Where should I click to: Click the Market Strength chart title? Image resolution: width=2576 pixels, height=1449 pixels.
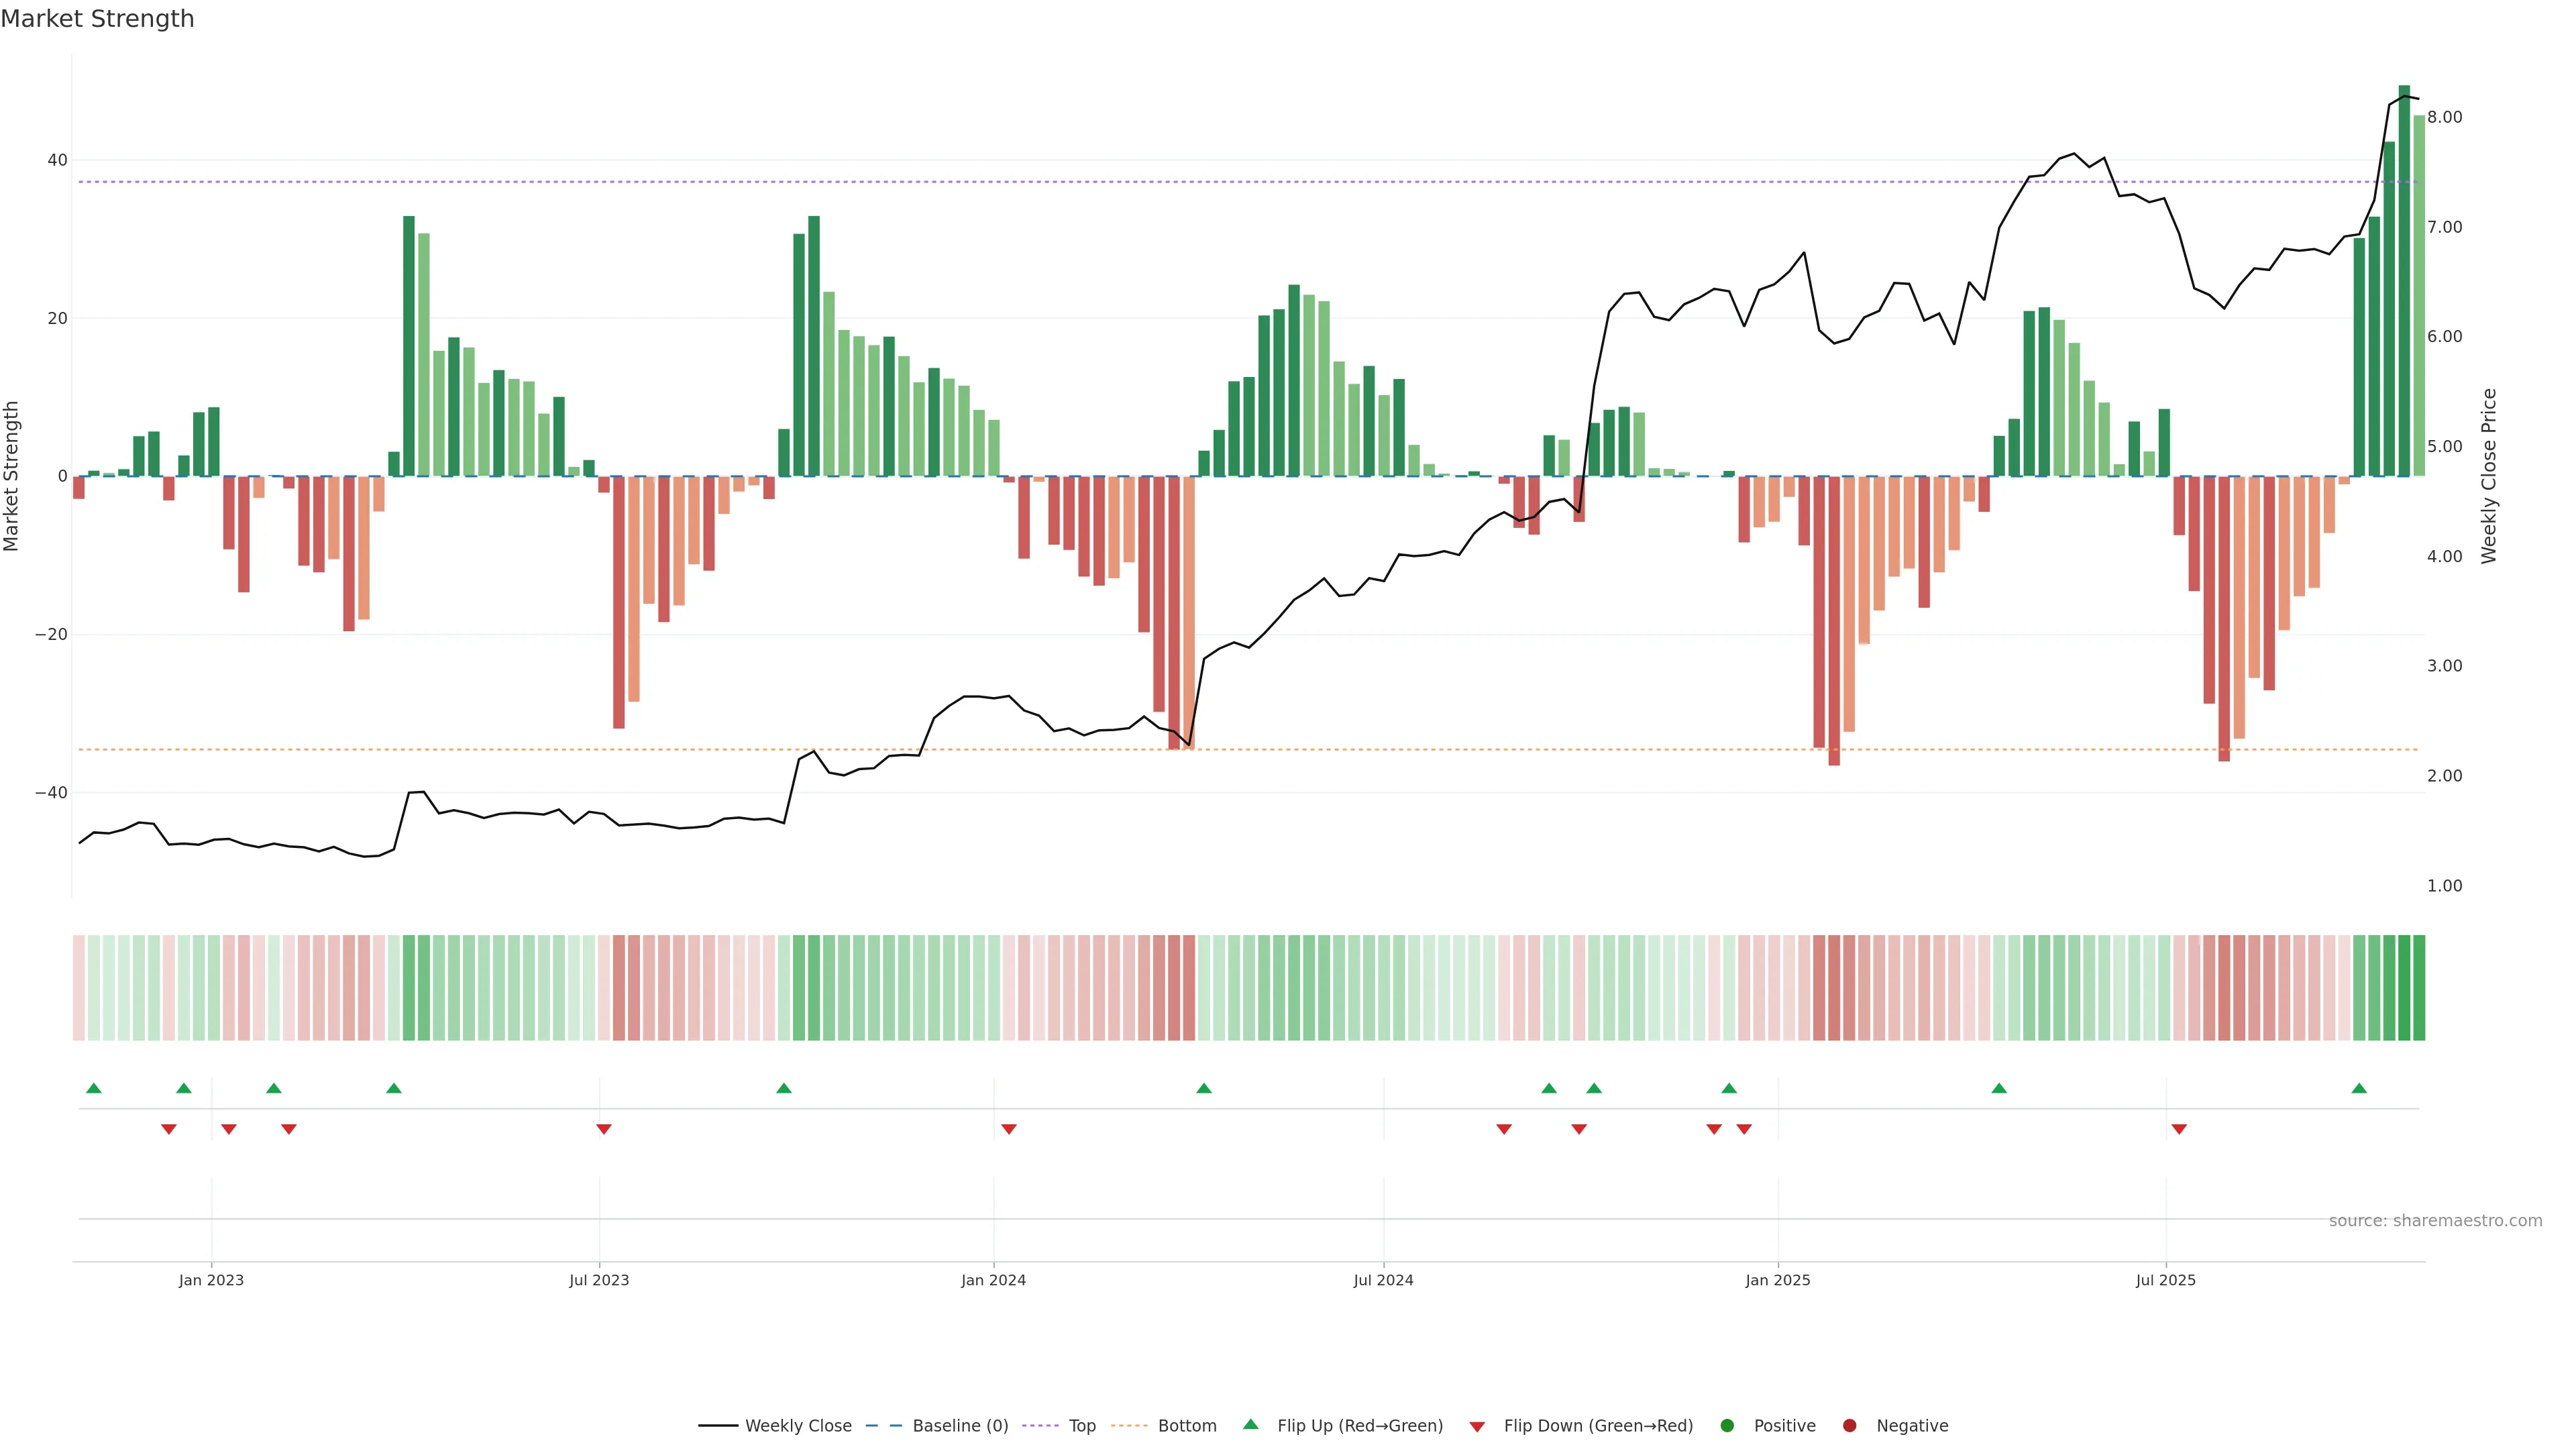[x=97, y=19]
